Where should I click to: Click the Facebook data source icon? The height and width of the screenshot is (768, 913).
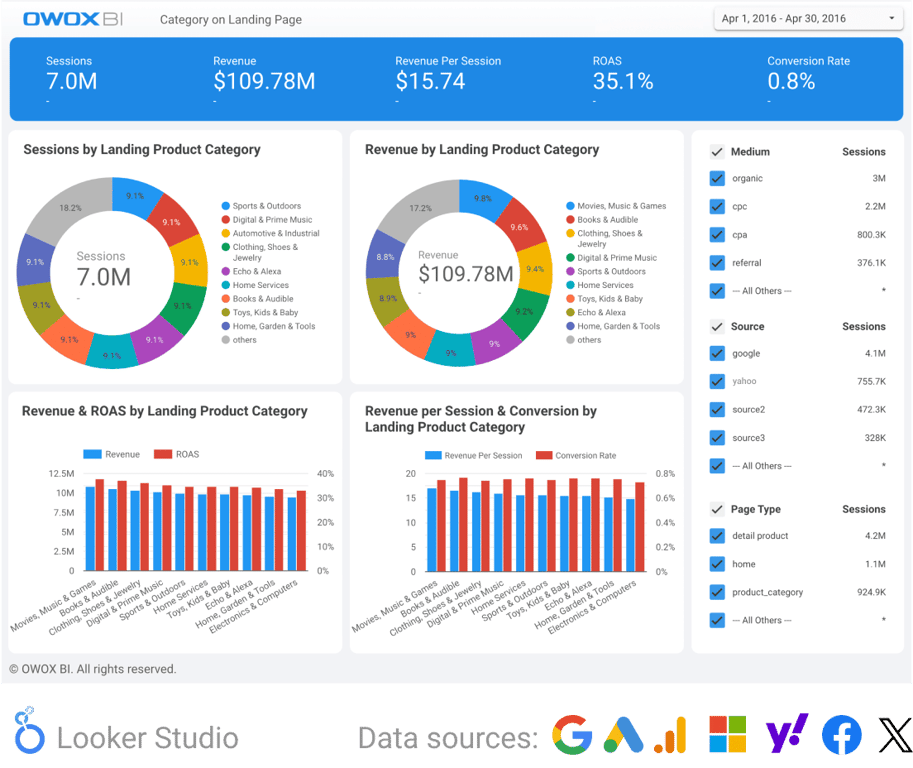click(x=842, y=735)
